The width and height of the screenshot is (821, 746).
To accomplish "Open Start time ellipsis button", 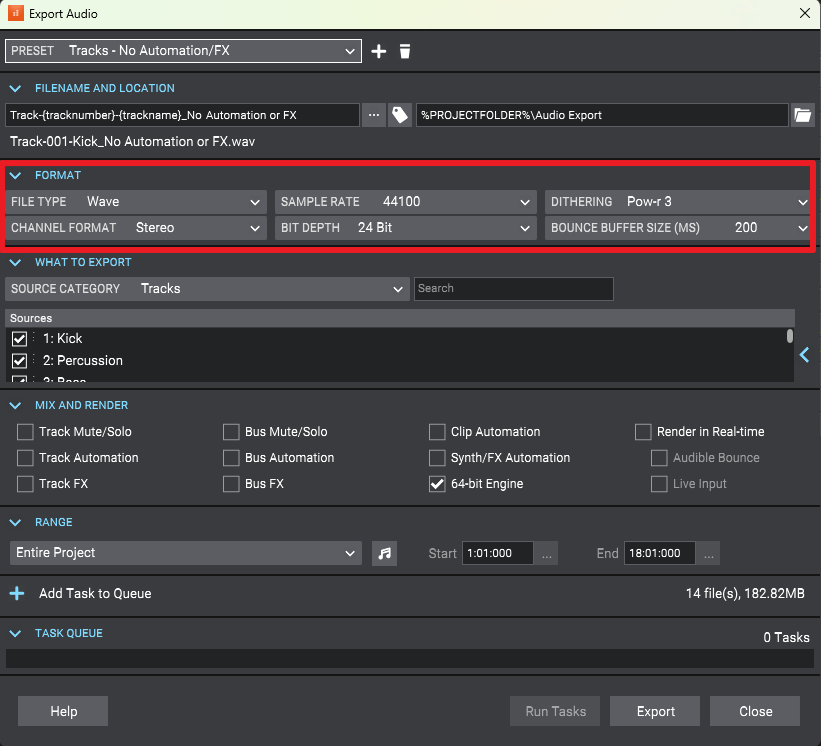I will point(546,553).
